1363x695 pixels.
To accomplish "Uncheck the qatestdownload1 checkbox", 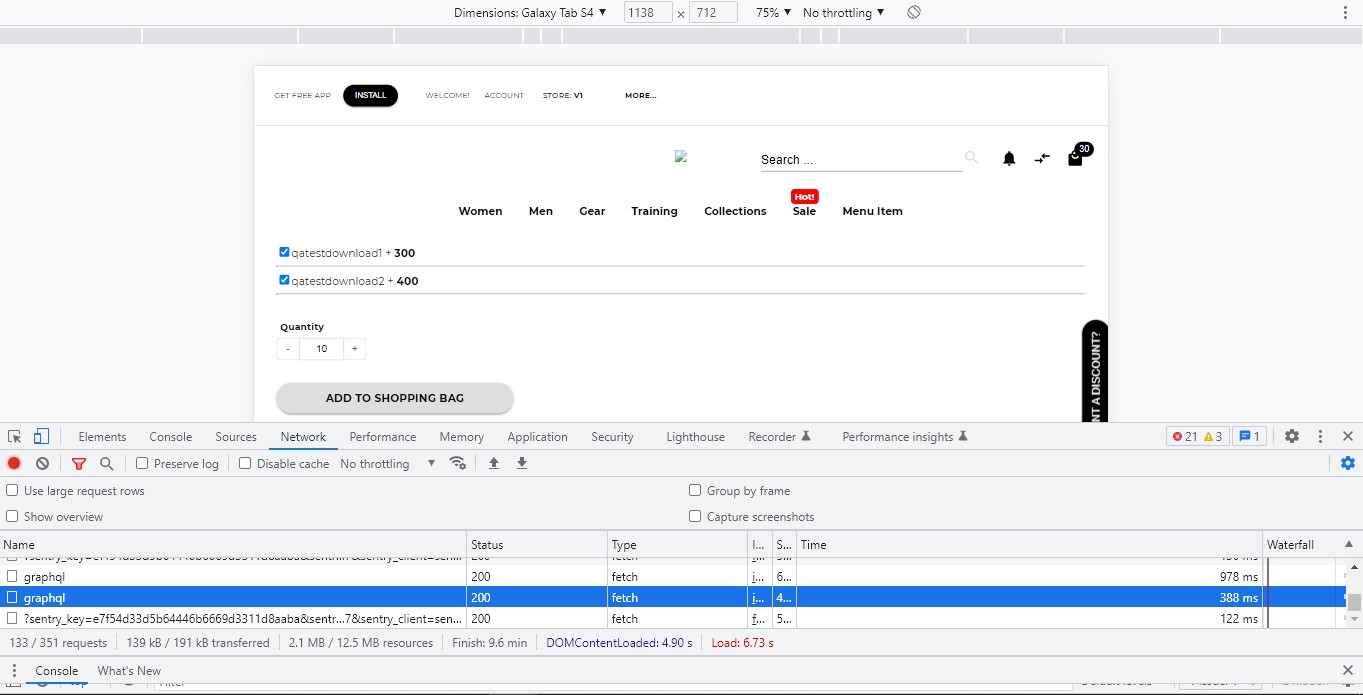I will click(x=284, y=252).
